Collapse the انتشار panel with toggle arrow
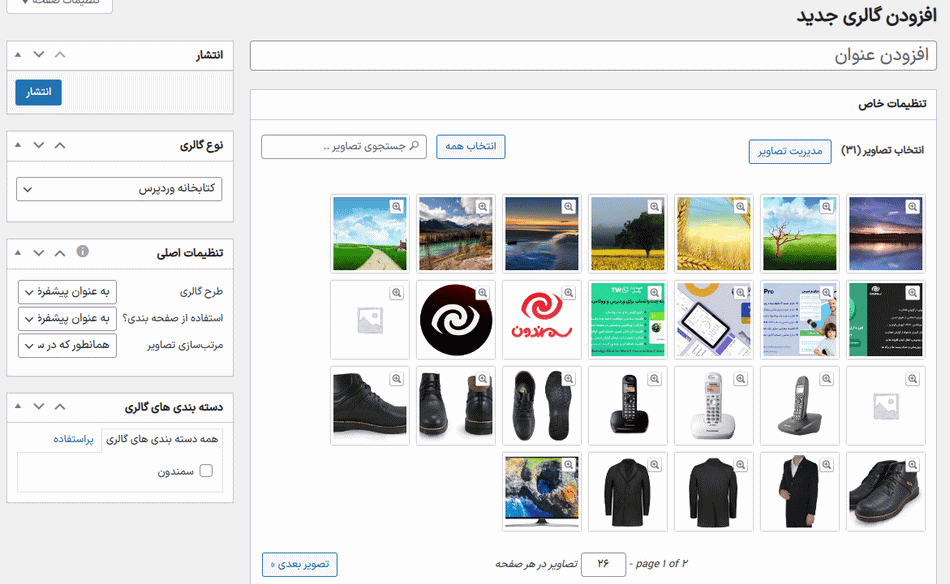The width and height of the screenshot is (950, 584). [18, 55]
